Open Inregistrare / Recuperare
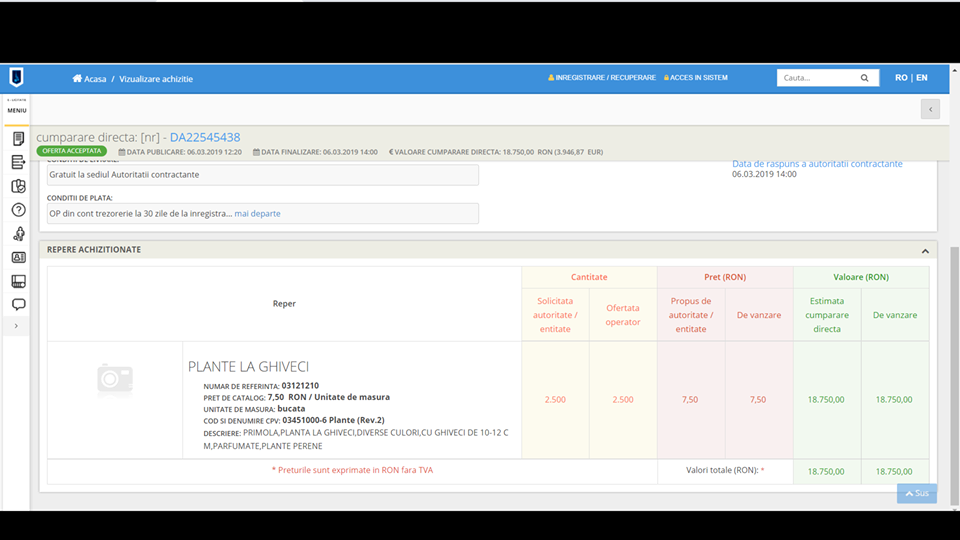The width and height of the screenshot is (960, 540). [602, 78]
